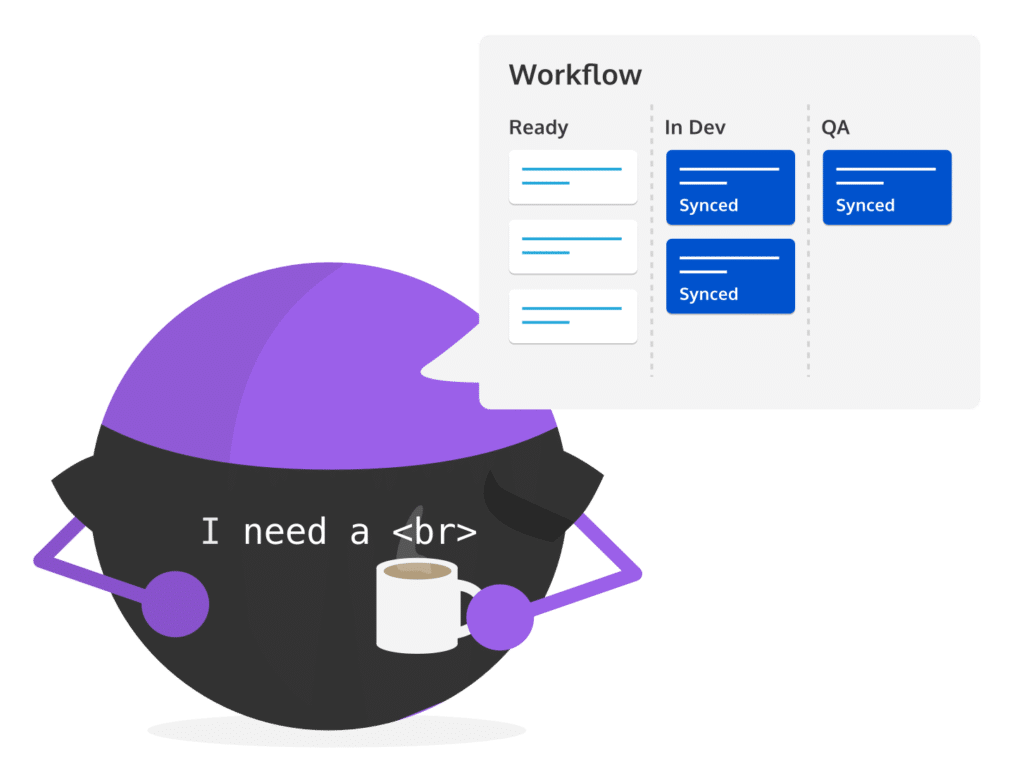Open the top Synced card in In Dev
The width and height of the screenshot is (1024, 768).
(730, 187)
